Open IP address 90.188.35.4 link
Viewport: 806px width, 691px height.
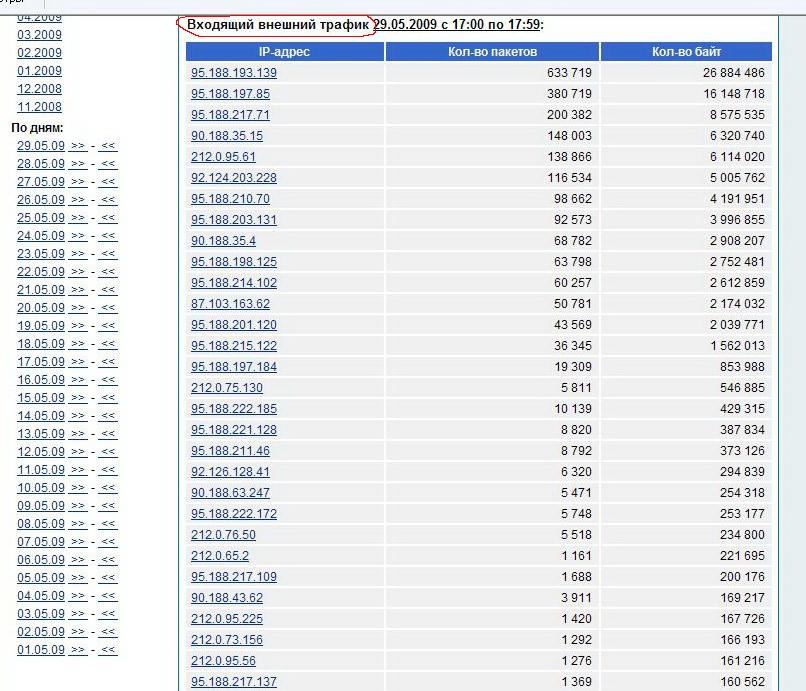click(223, 241)
